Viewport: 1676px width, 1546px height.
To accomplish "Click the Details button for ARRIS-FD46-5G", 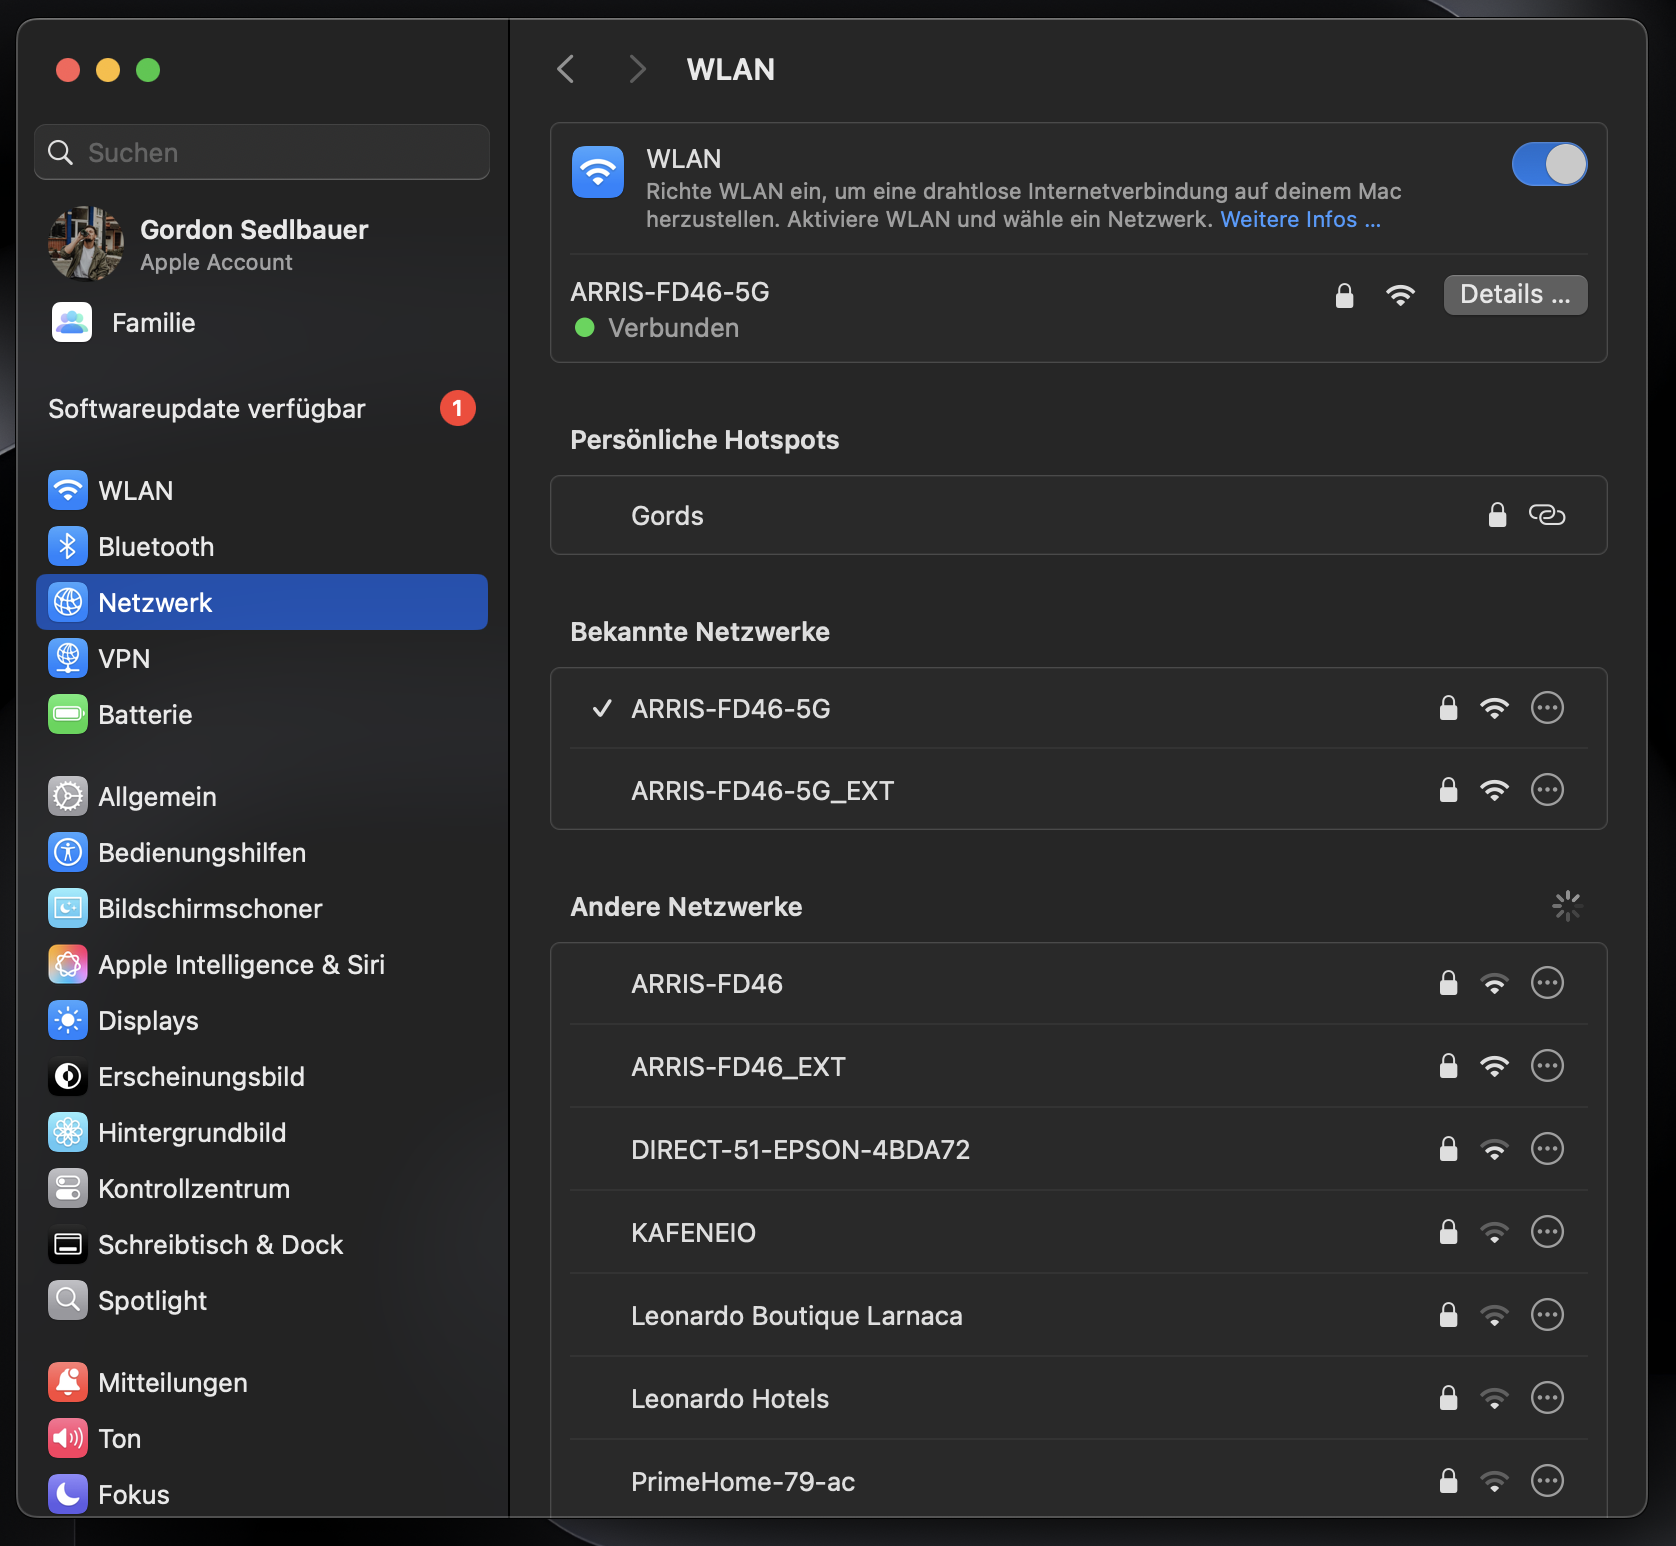I will click(1515, 295).
